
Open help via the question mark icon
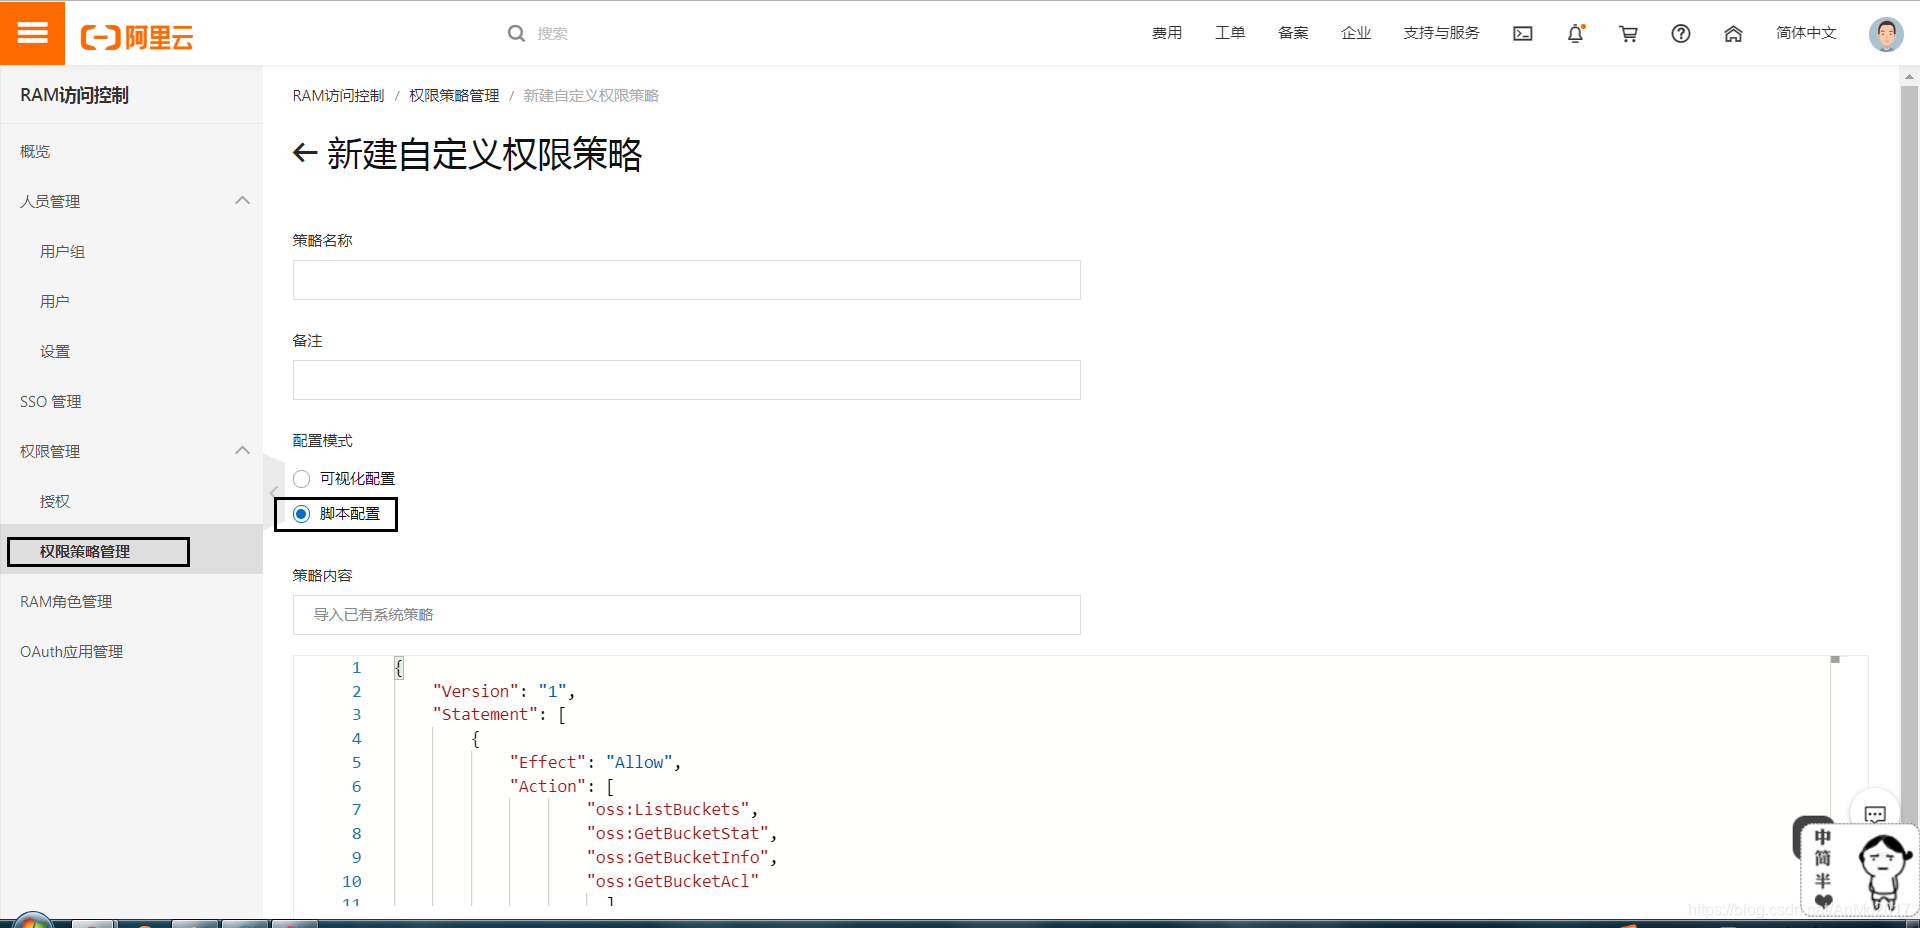[1681, 33]
